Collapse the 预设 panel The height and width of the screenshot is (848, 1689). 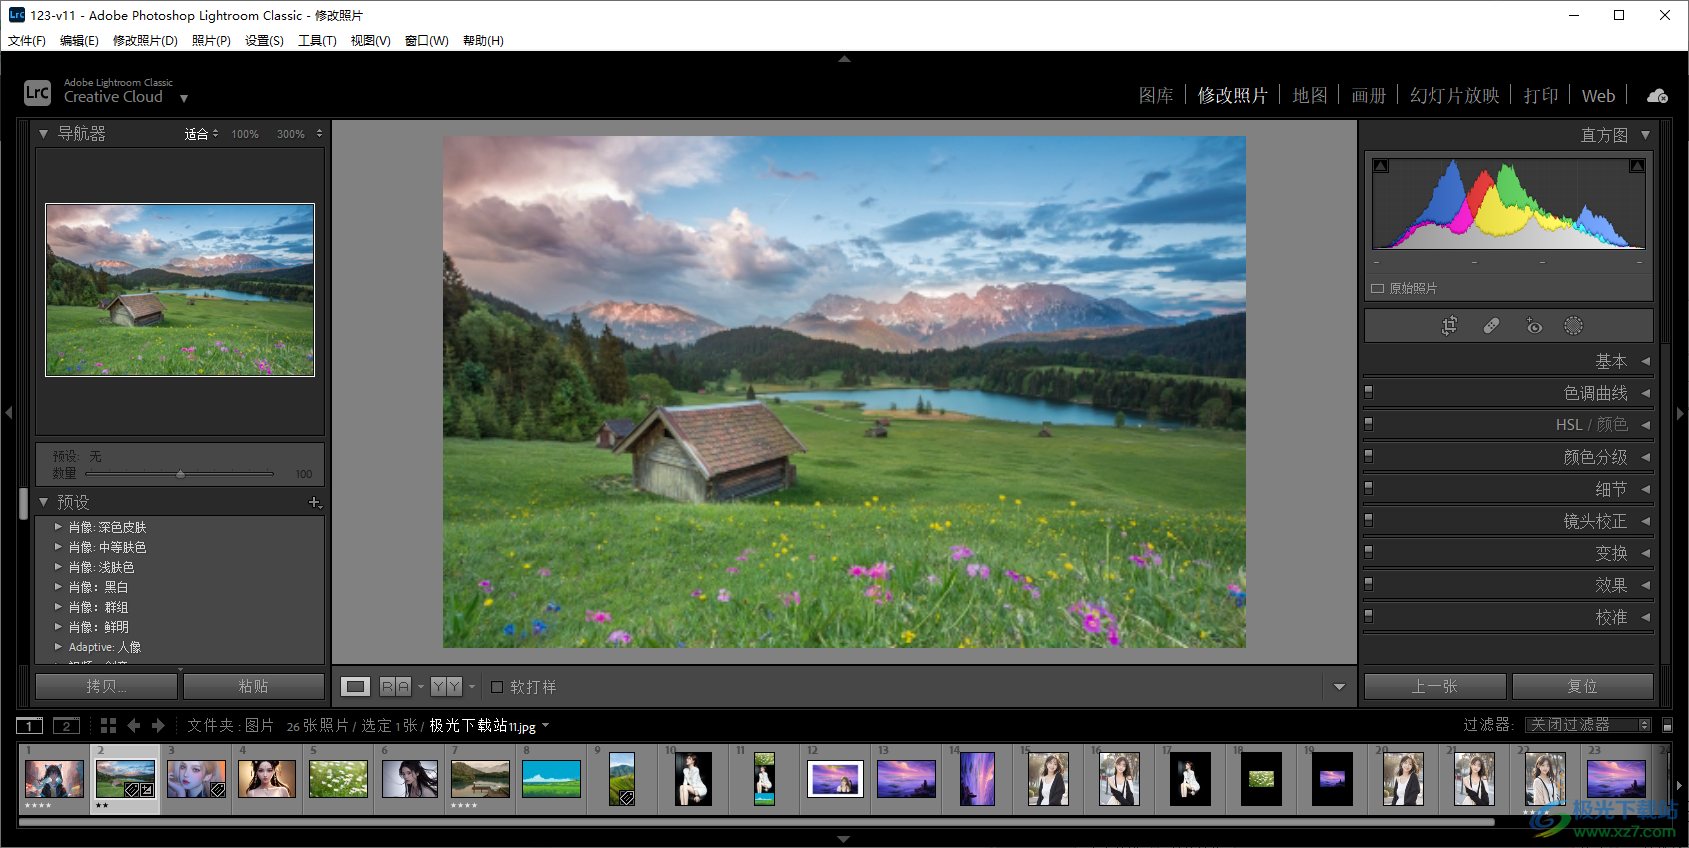[43, 502]
